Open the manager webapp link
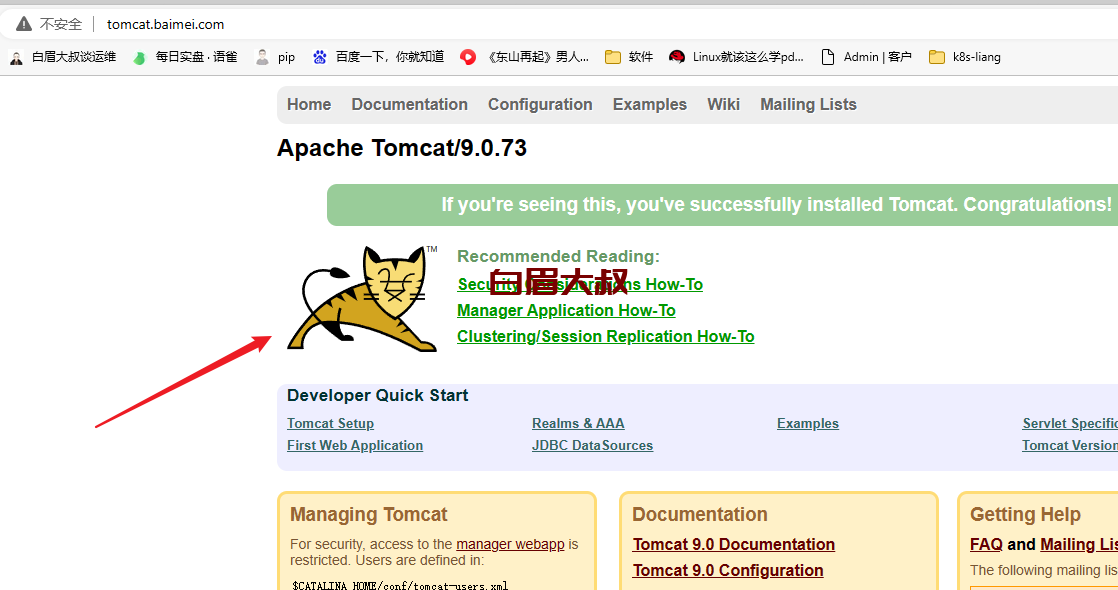1118x590 pixels. point(510,544)
